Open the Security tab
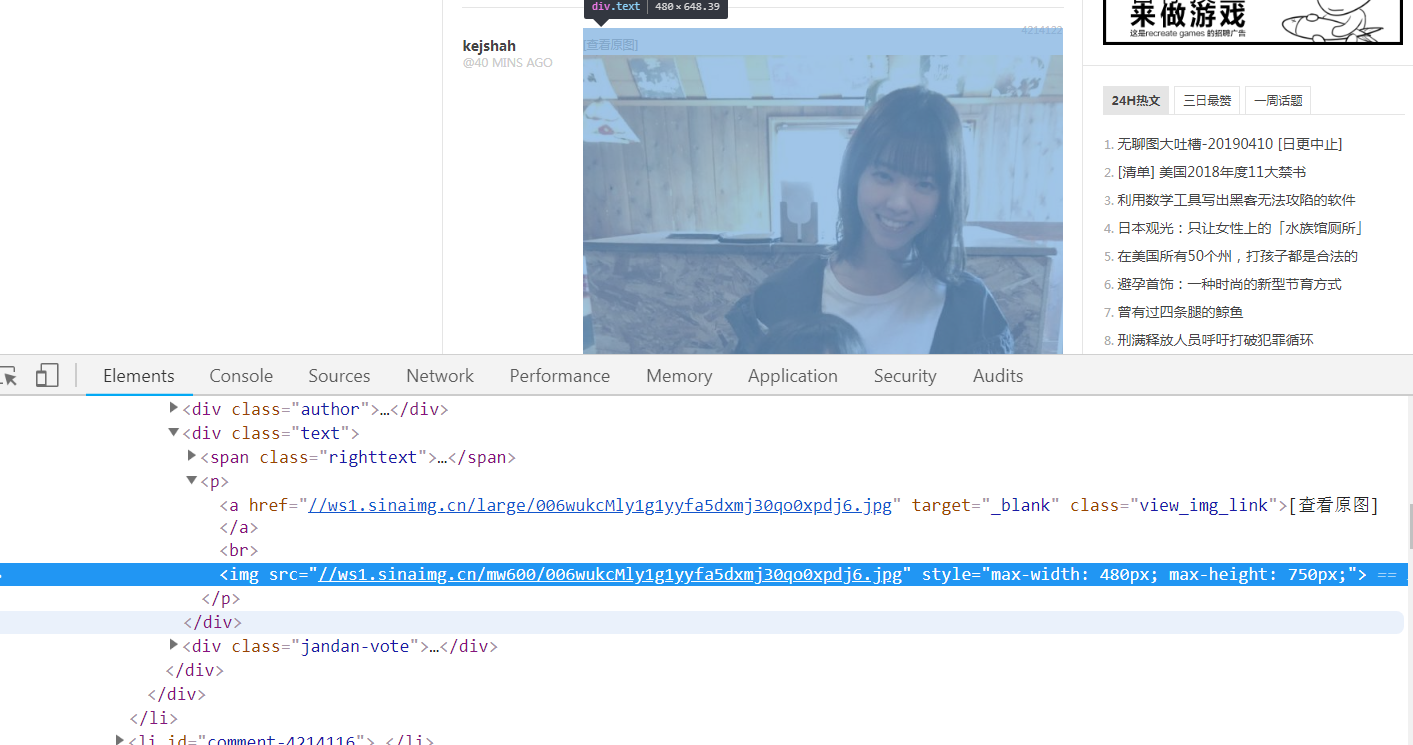This screenshot has height=745, width=1413. (904, 376)
